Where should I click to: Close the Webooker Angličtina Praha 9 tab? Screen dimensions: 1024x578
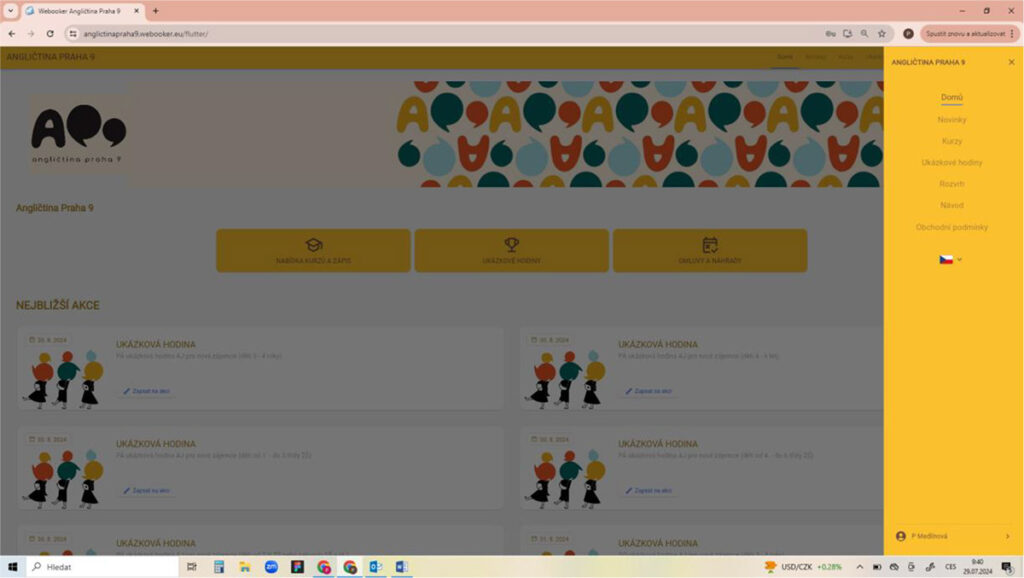click(x=136, y=11)
